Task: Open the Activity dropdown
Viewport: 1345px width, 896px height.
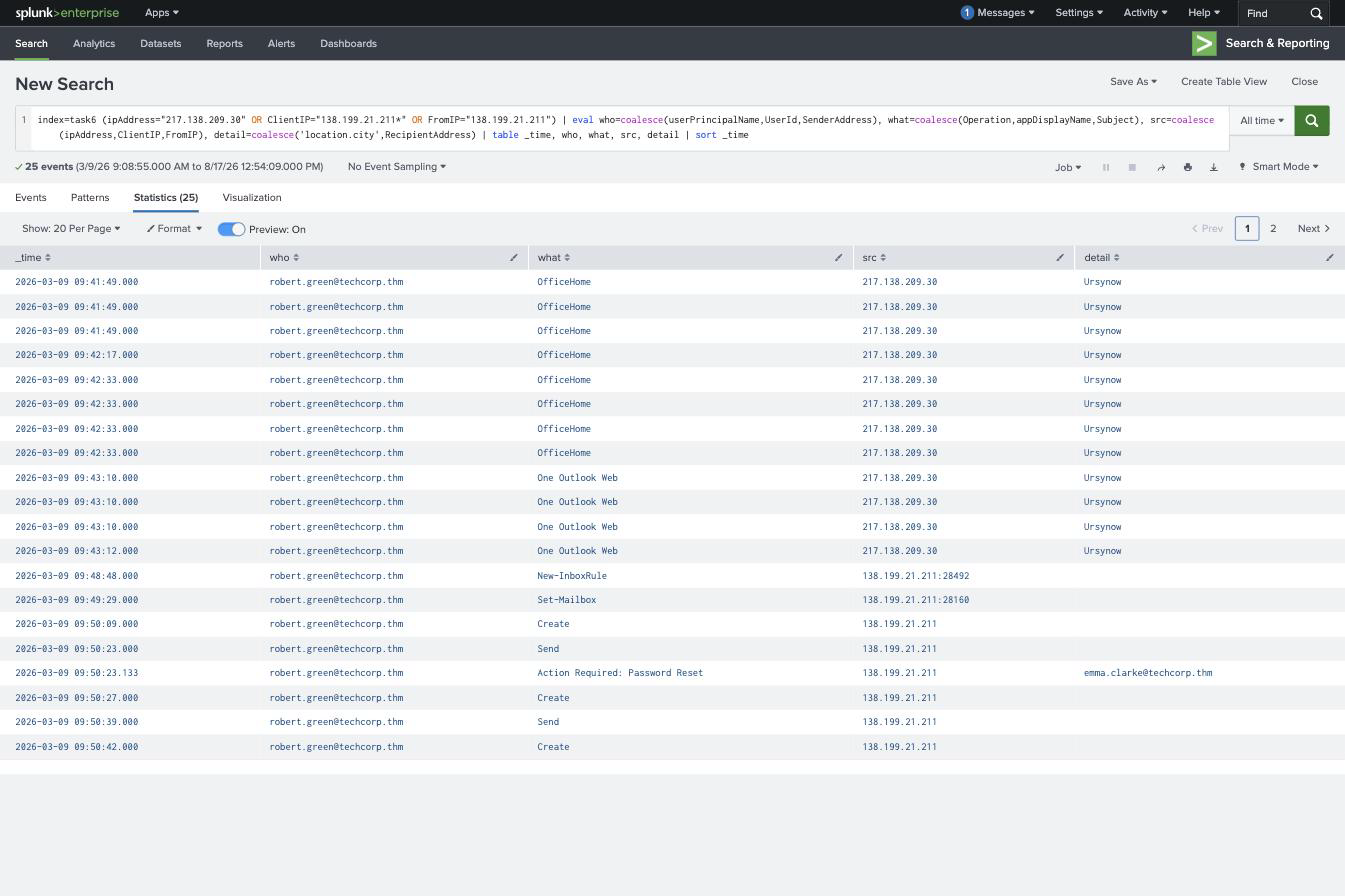Action: [x=1145, y=13]
